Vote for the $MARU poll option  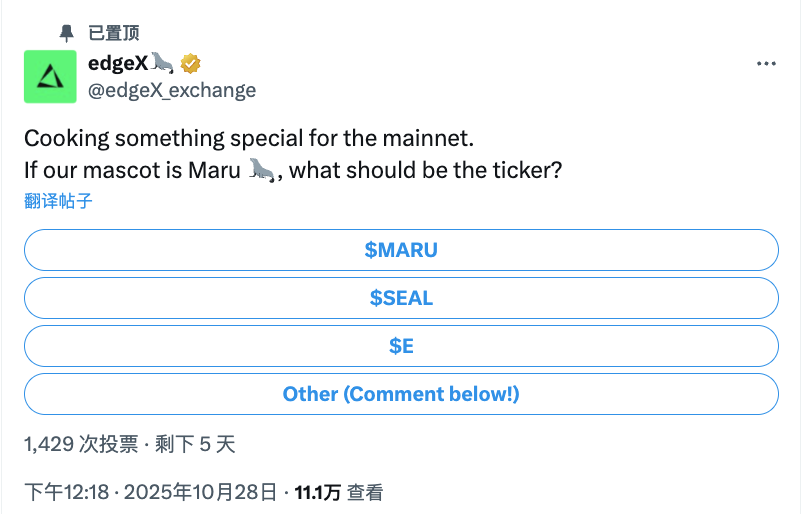click(x=401, y=250)
